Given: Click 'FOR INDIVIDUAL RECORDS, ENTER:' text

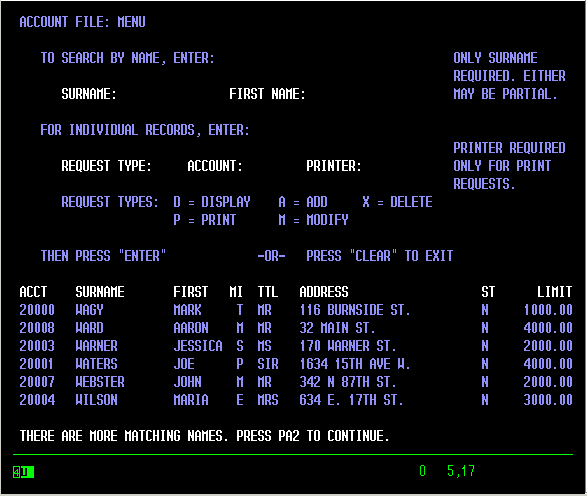Looking at the screenshot, I should 145,130.
